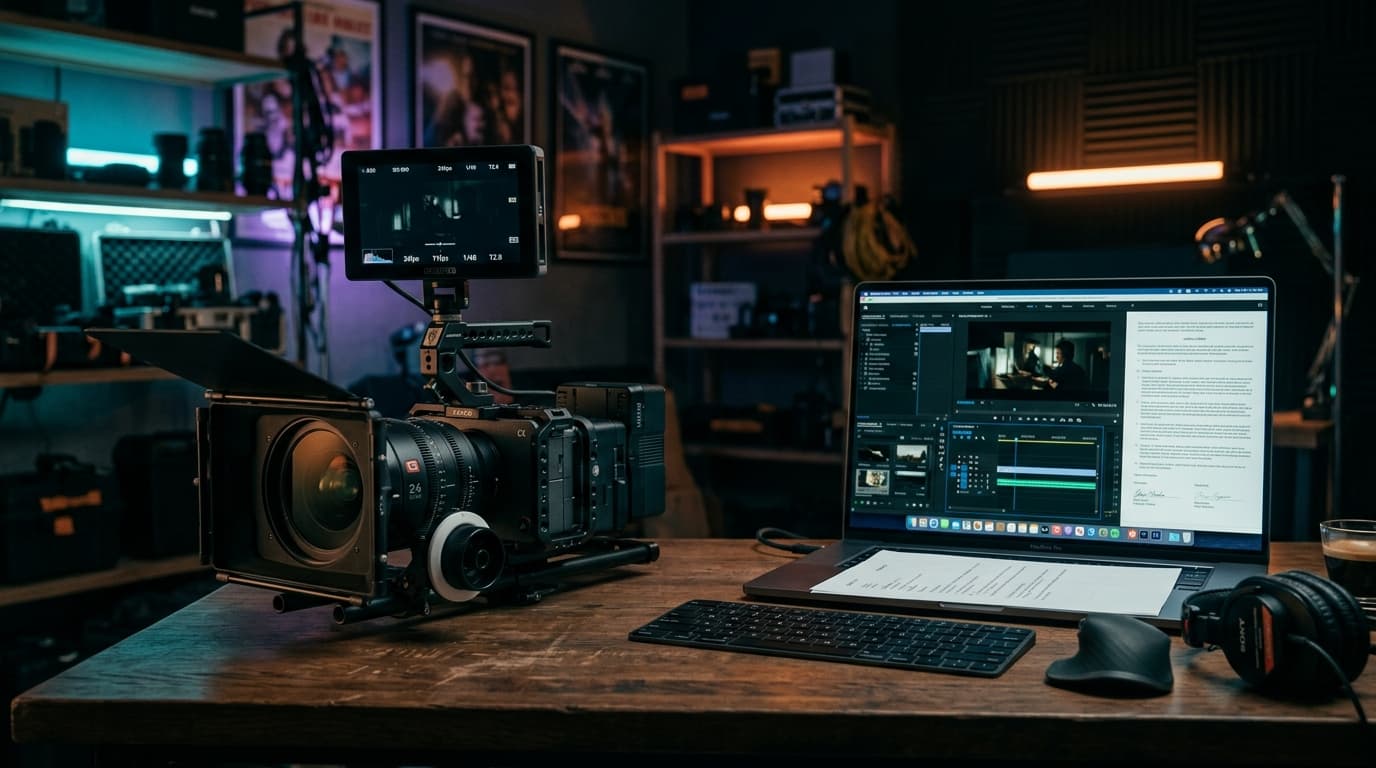Image resolution: width=1376 pixels, height=768 pixels.
Task: Open the File menu in the menu bar
Action: click(x=897, y=291)
